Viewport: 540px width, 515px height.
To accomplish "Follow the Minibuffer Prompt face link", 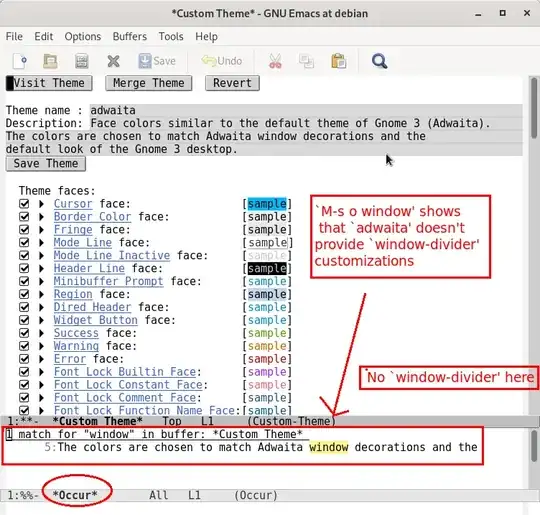I will 108,281.
